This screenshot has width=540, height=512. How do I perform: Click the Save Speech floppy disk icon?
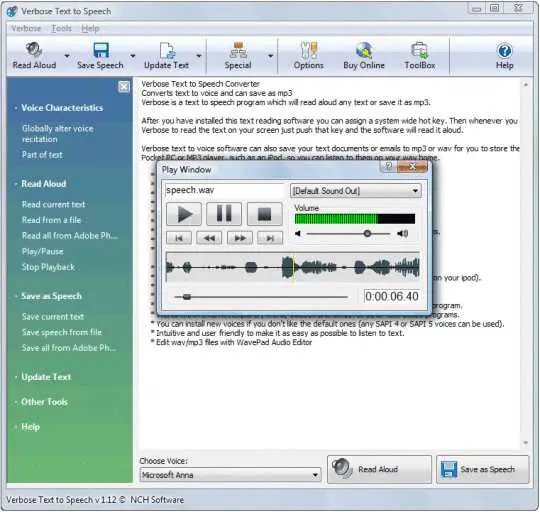(x=101, y=50)
